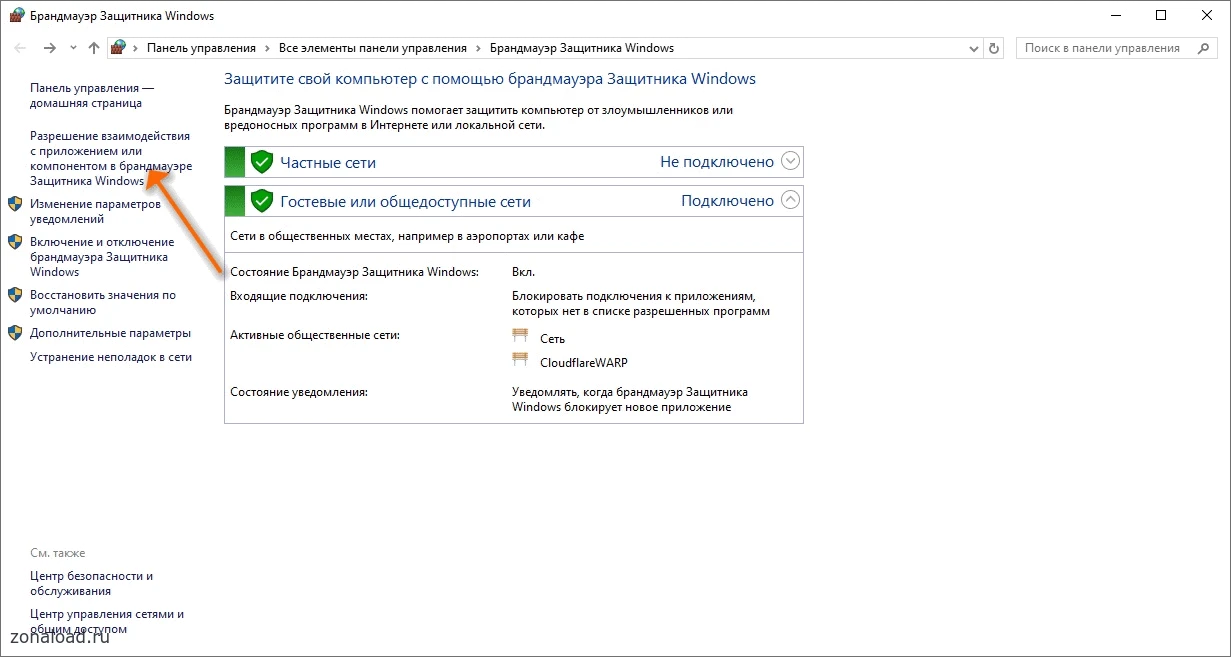Click 'Панель управления' breadcrumb
The width and height of the screenshot is (1231, 657).
(201, 48)
